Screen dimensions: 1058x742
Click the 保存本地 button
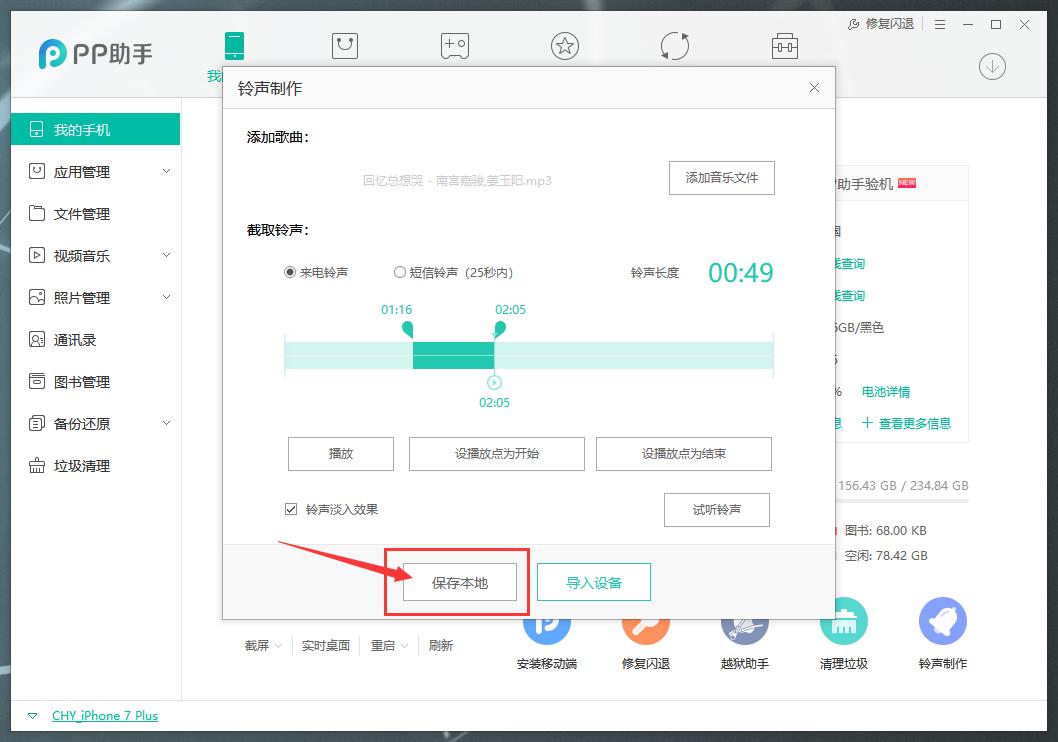(459, 582)
